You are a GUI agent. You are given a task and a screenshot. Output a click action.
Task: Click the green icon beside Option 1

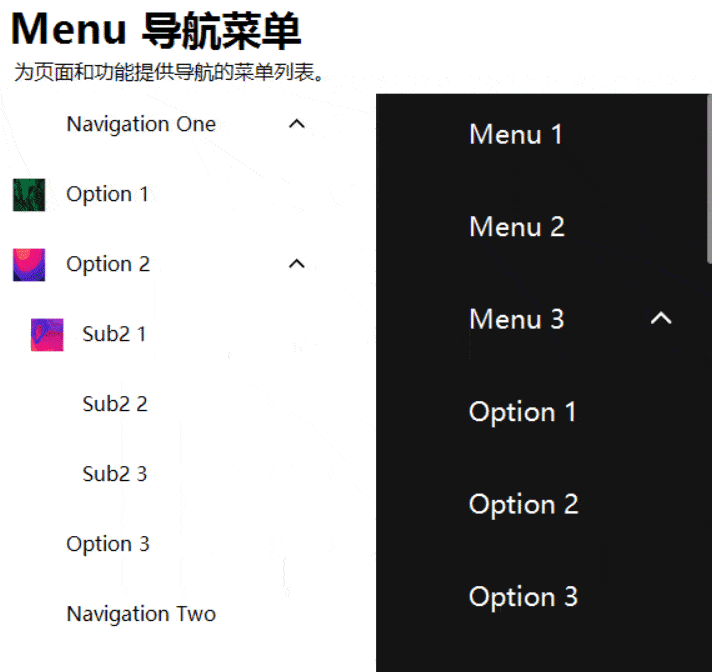[x=29, y=195]
